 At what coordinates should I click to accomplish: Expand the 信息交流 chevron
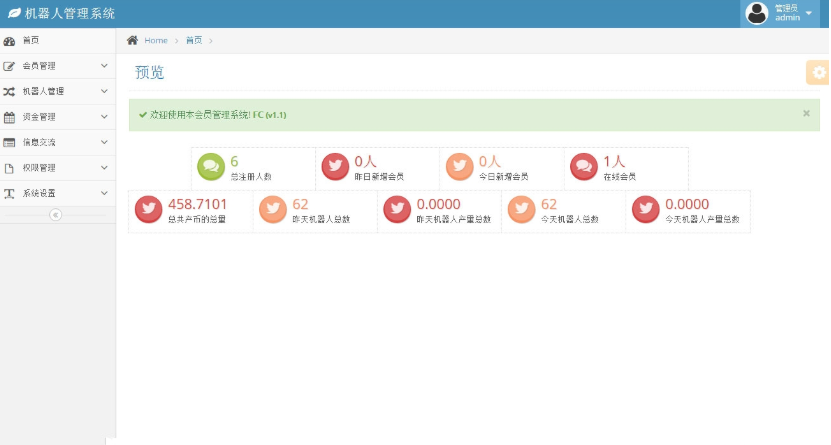(x=104, y=142)
